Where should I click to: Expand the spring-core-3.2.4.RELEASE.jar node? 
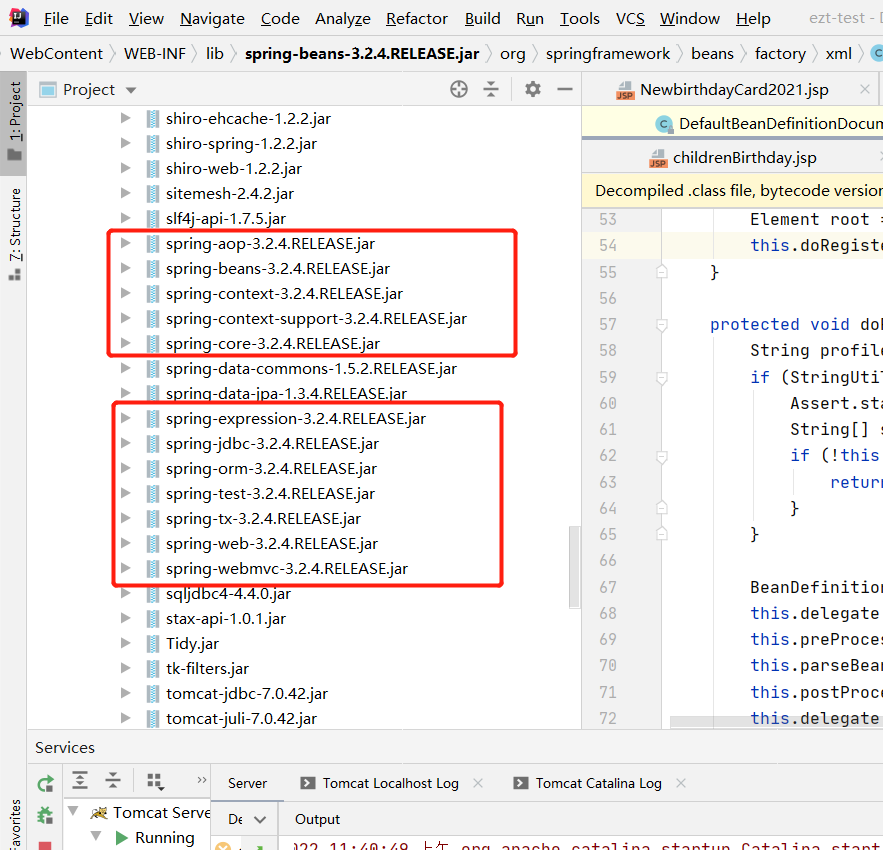click(x=124, y=343)
